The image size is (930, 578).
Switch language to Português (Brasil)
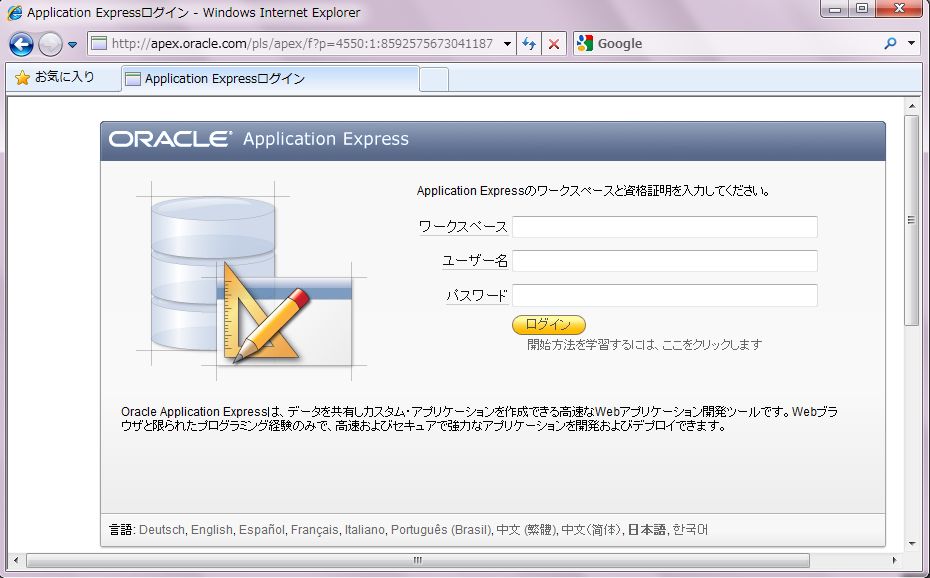441,529
